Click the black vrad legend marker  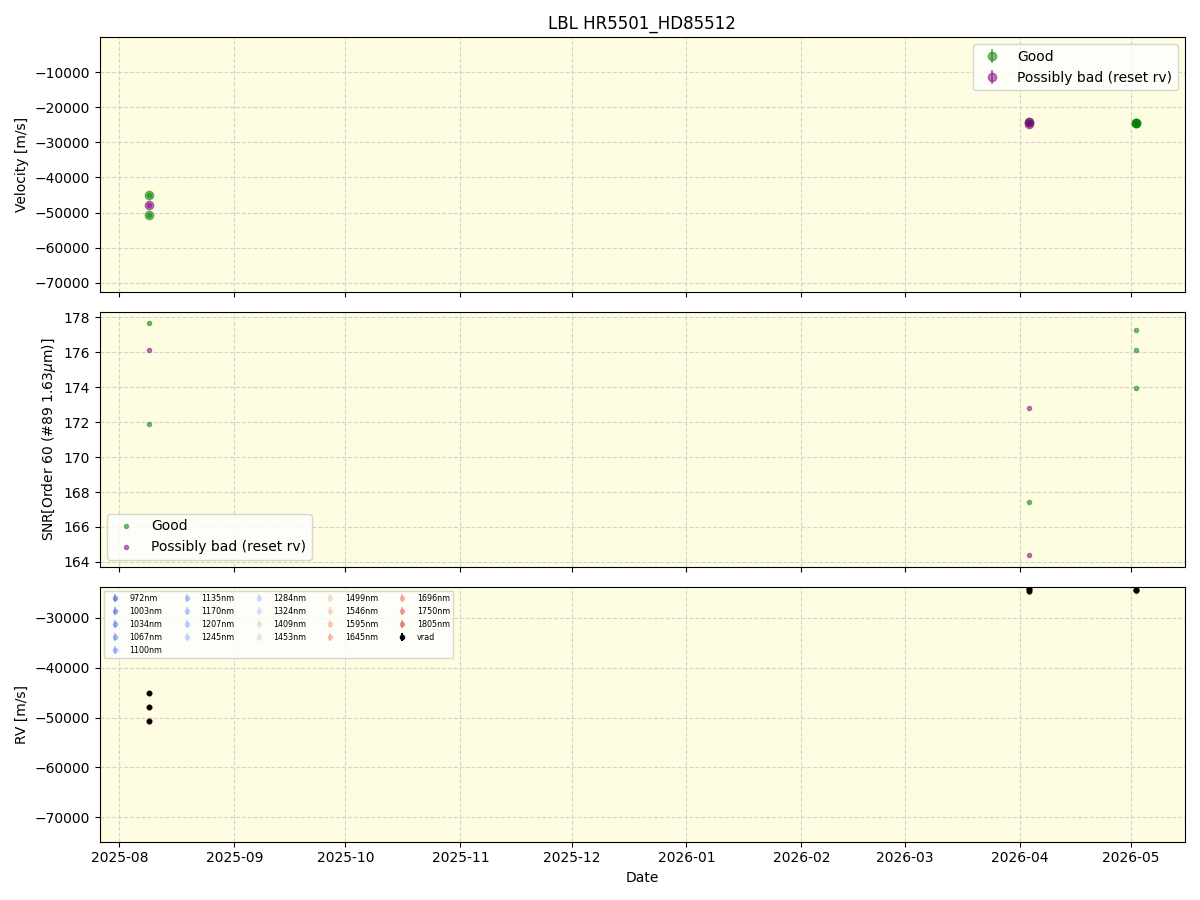coord(403,637)
